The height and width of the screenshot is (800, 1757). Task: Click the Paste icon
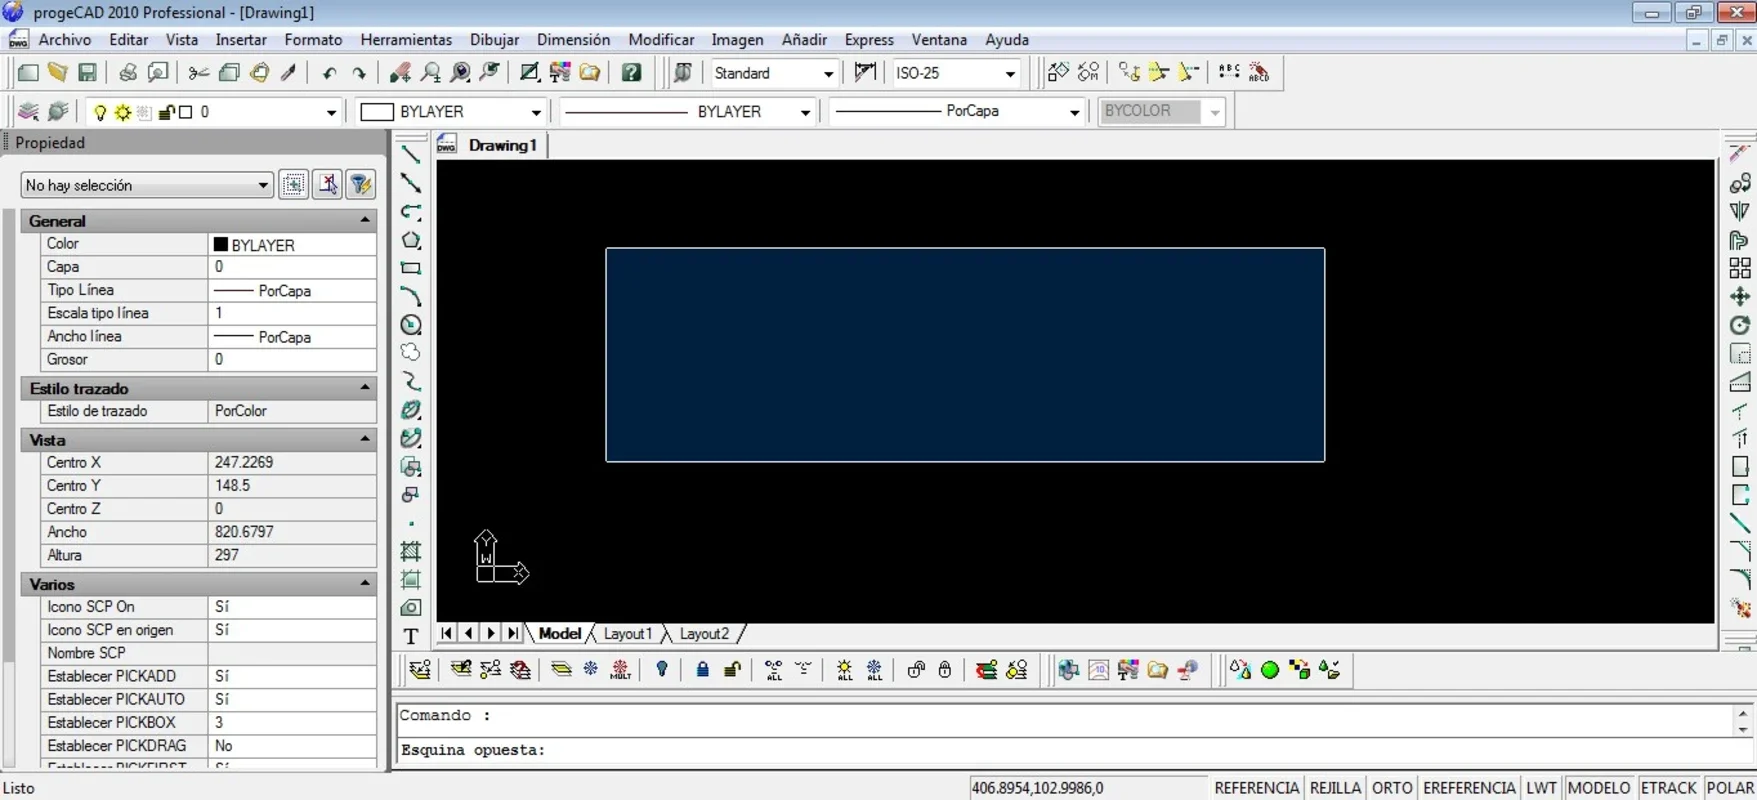259,73
